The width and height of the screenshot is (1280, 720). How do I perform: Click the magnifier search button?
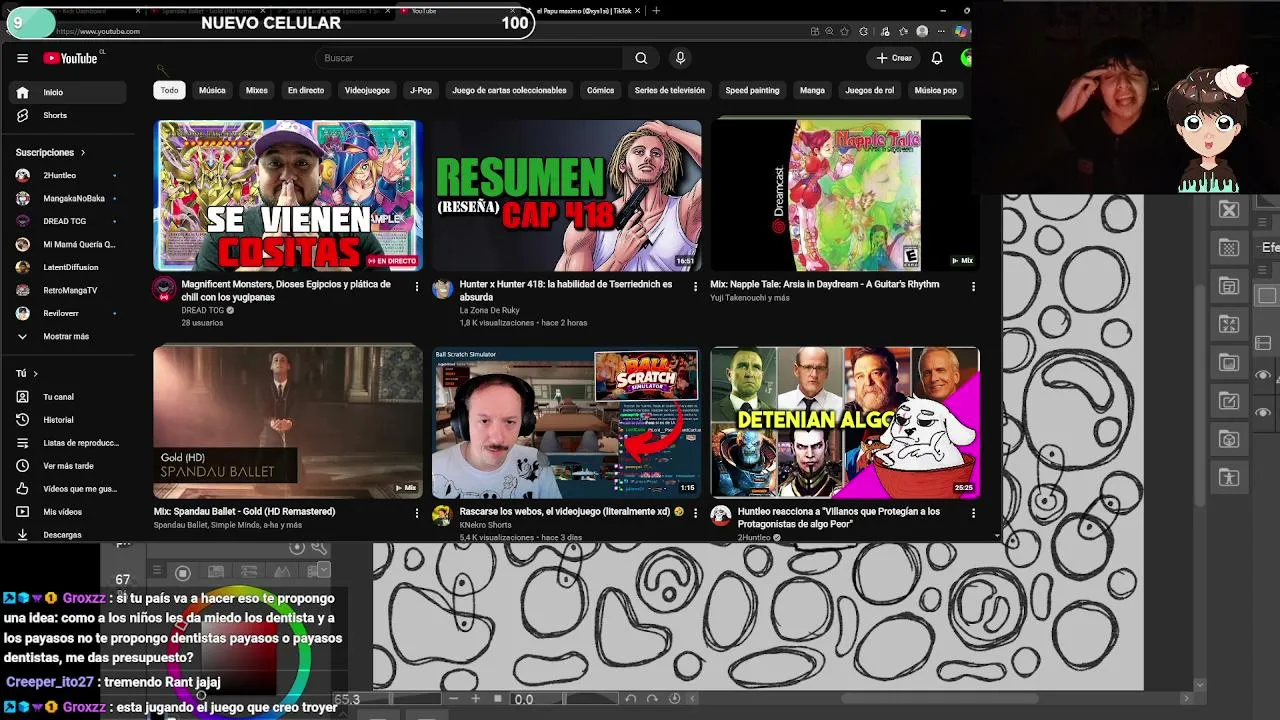(x=641, y=58)
